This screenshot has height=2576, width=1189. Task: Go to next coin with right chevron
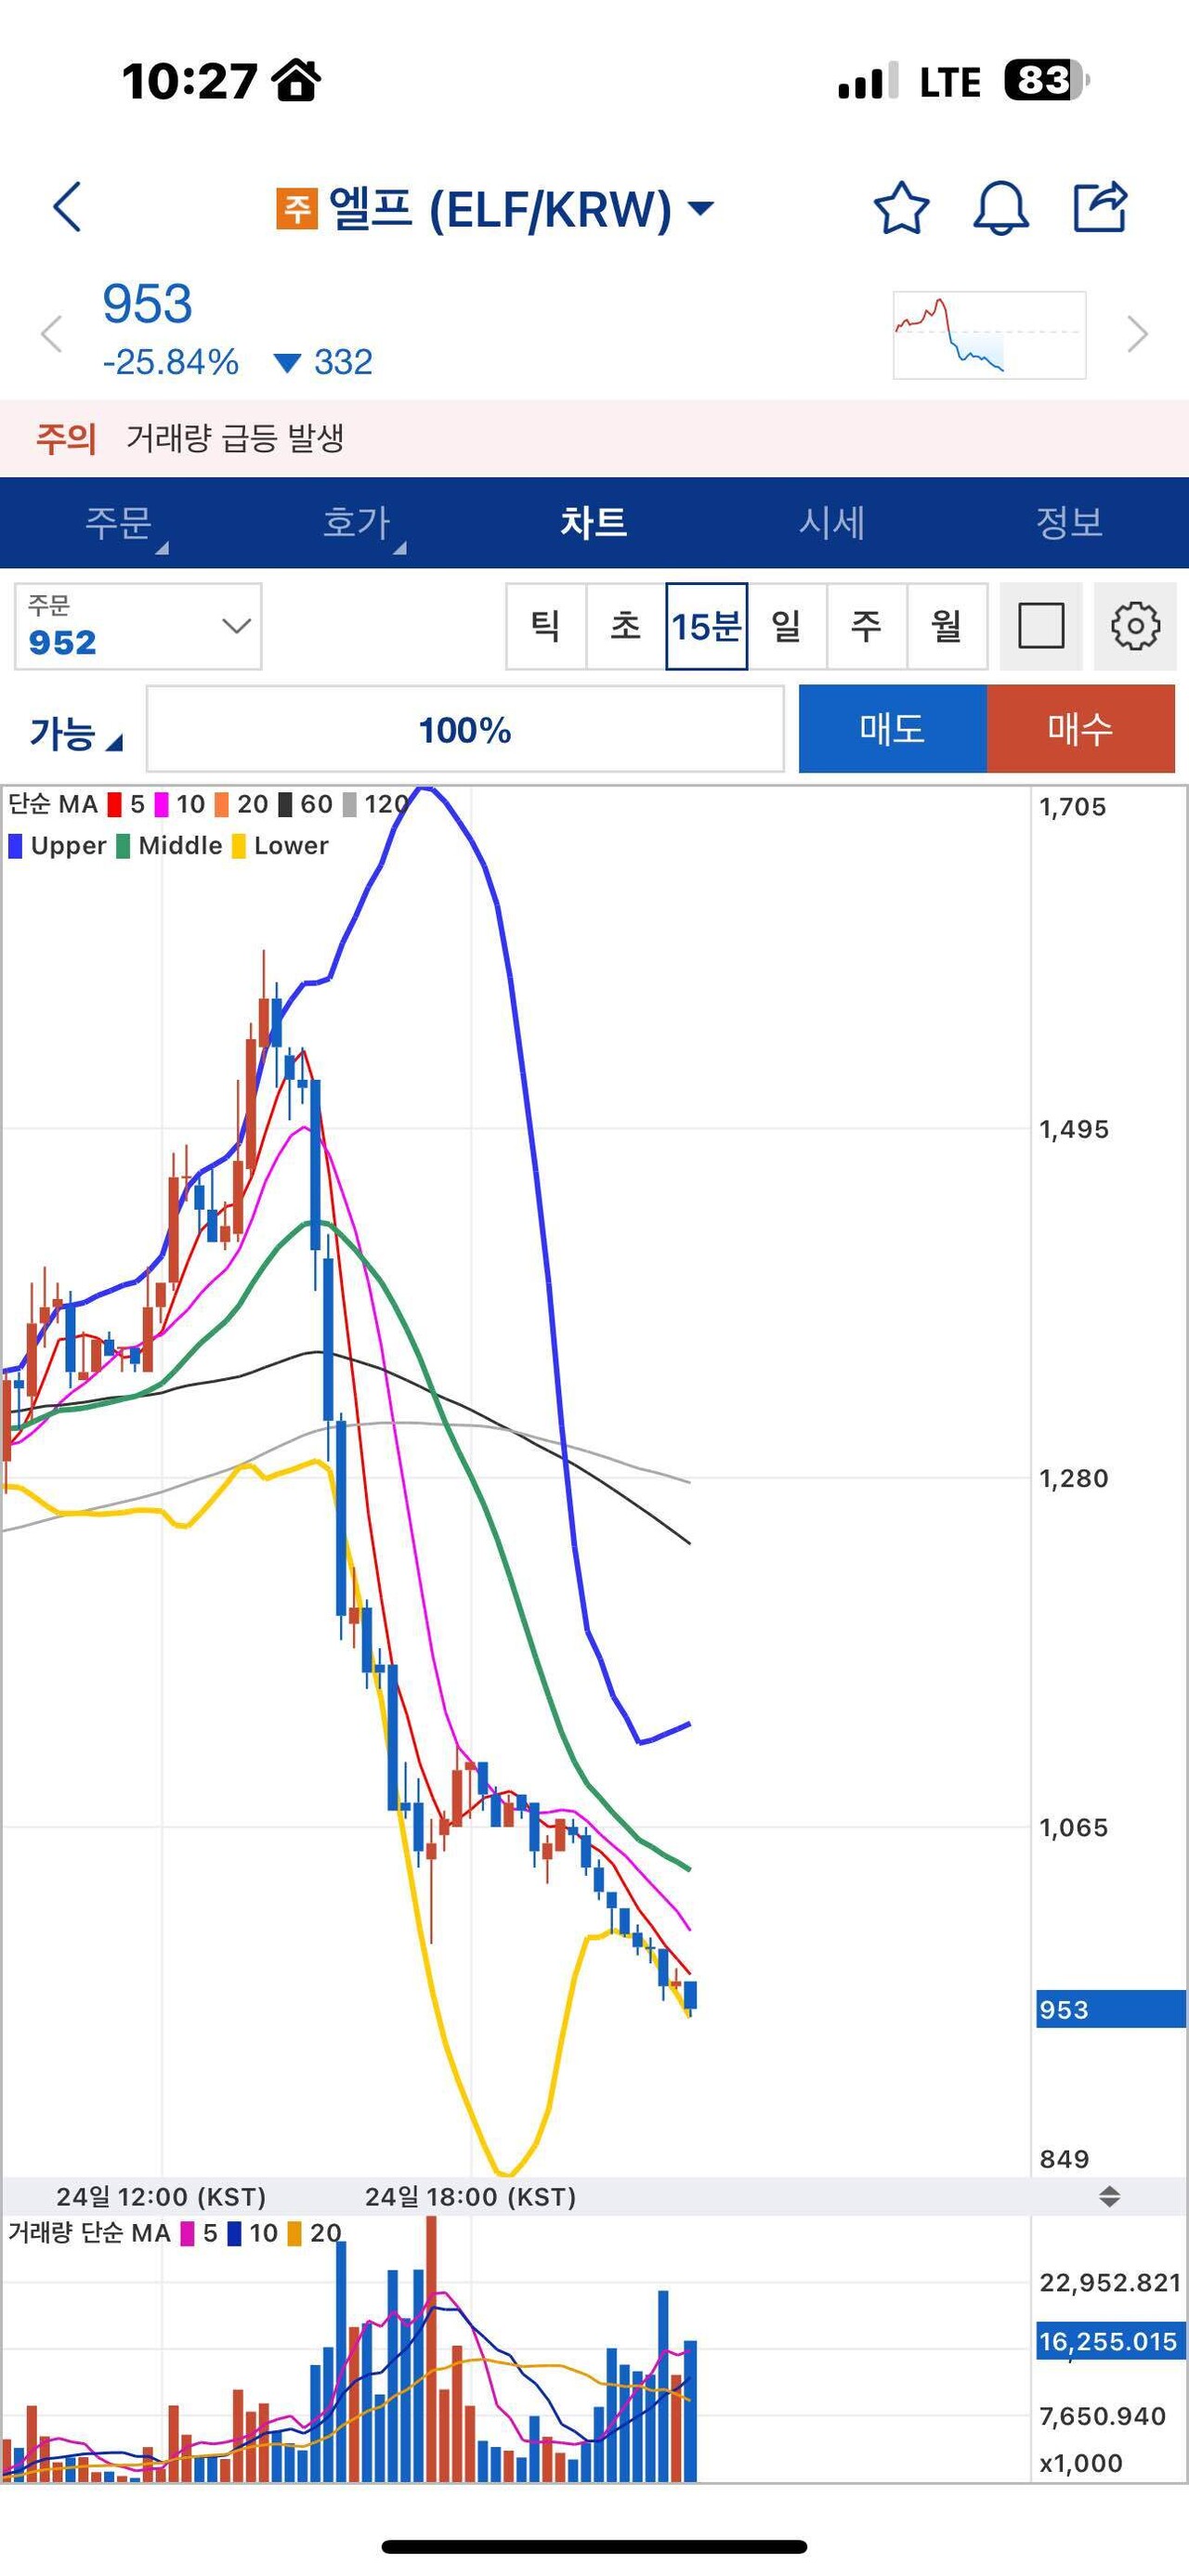[1137, 334]
